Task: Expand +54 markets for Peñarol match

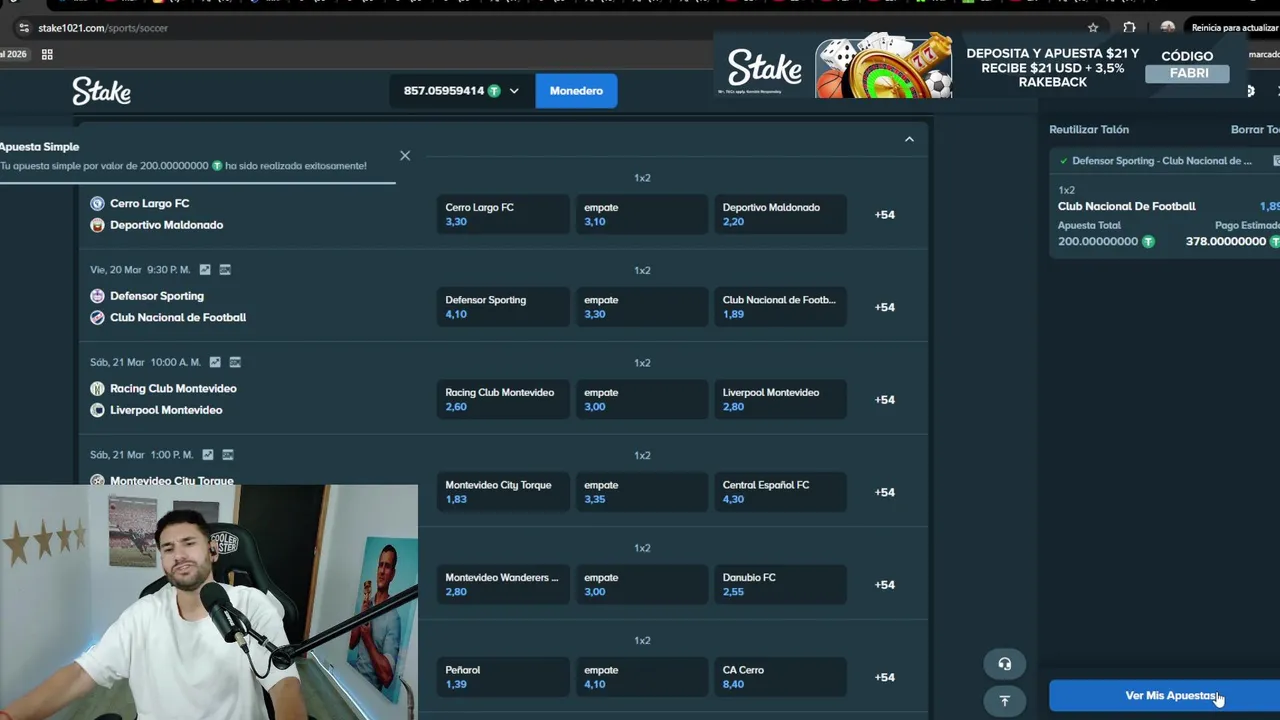Action: tap(885, 677)
